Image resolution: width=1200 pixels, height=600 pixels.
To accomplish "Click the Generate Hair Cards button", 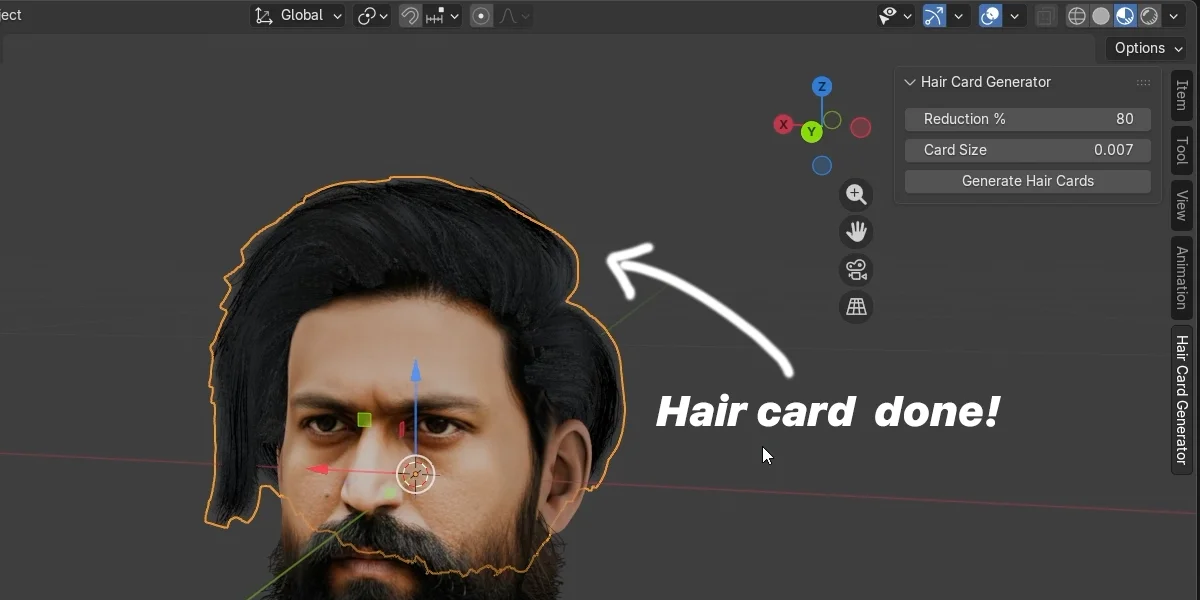I will tap(1027, 181).
